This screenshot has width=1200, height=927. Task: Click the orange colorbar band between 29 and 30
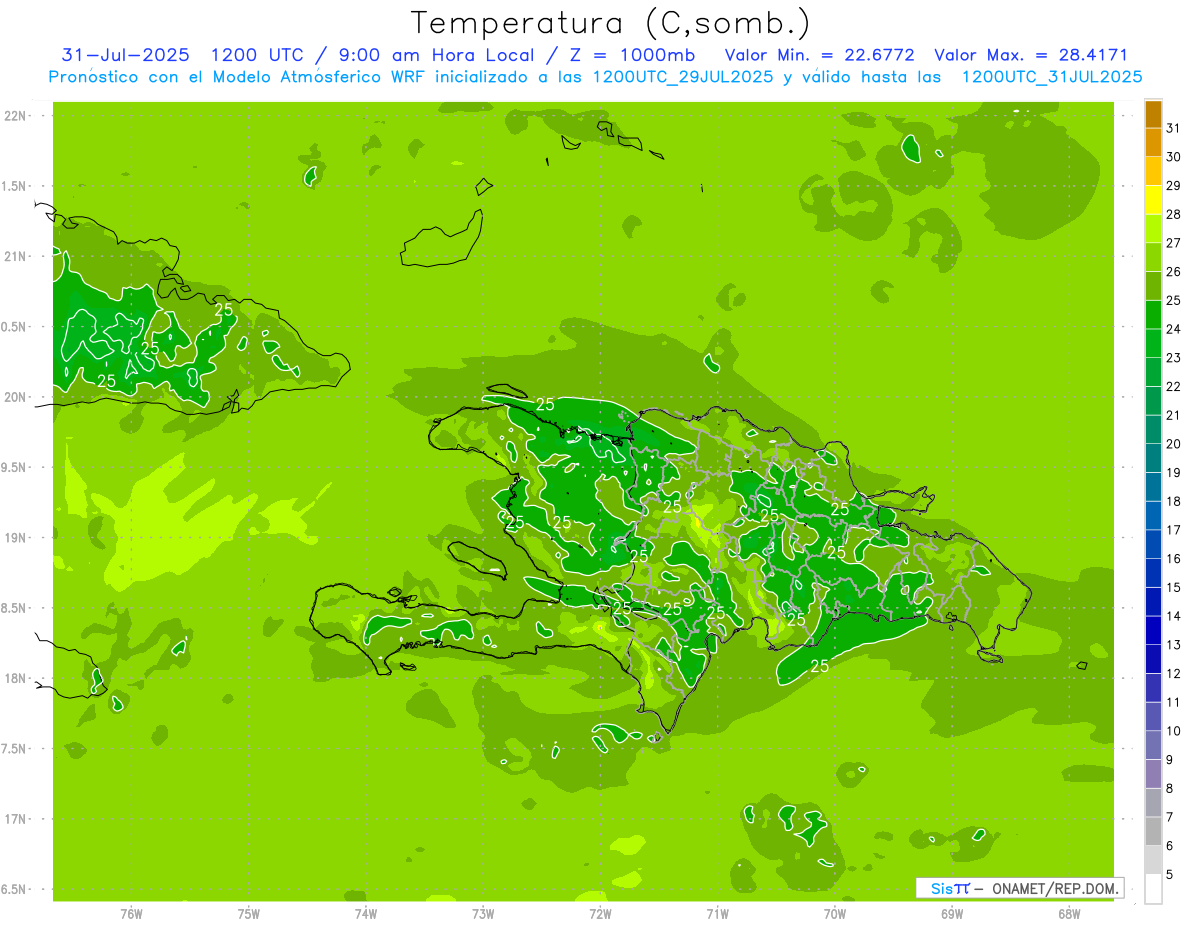[1153, 171]
